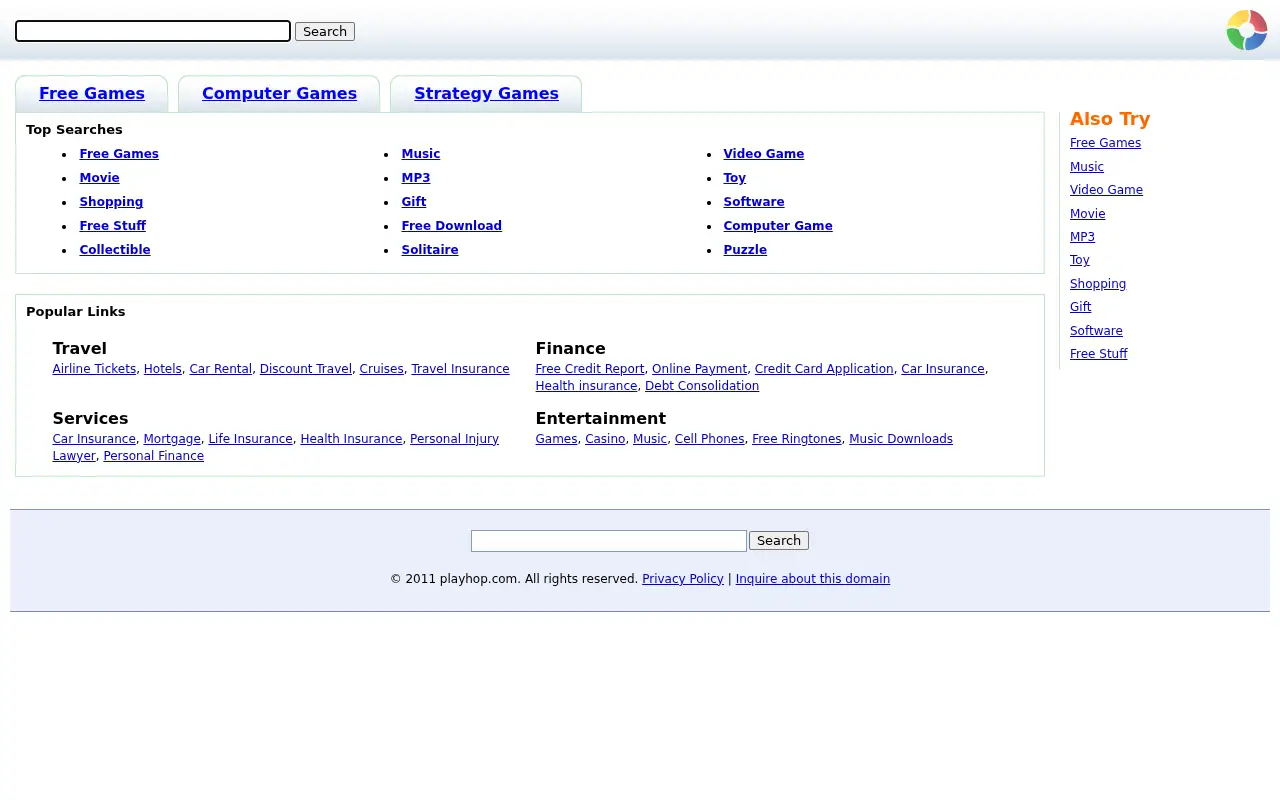1280x800 pixels.
Task: Open Movie in Top Searches list
Action: pos(100,178)
